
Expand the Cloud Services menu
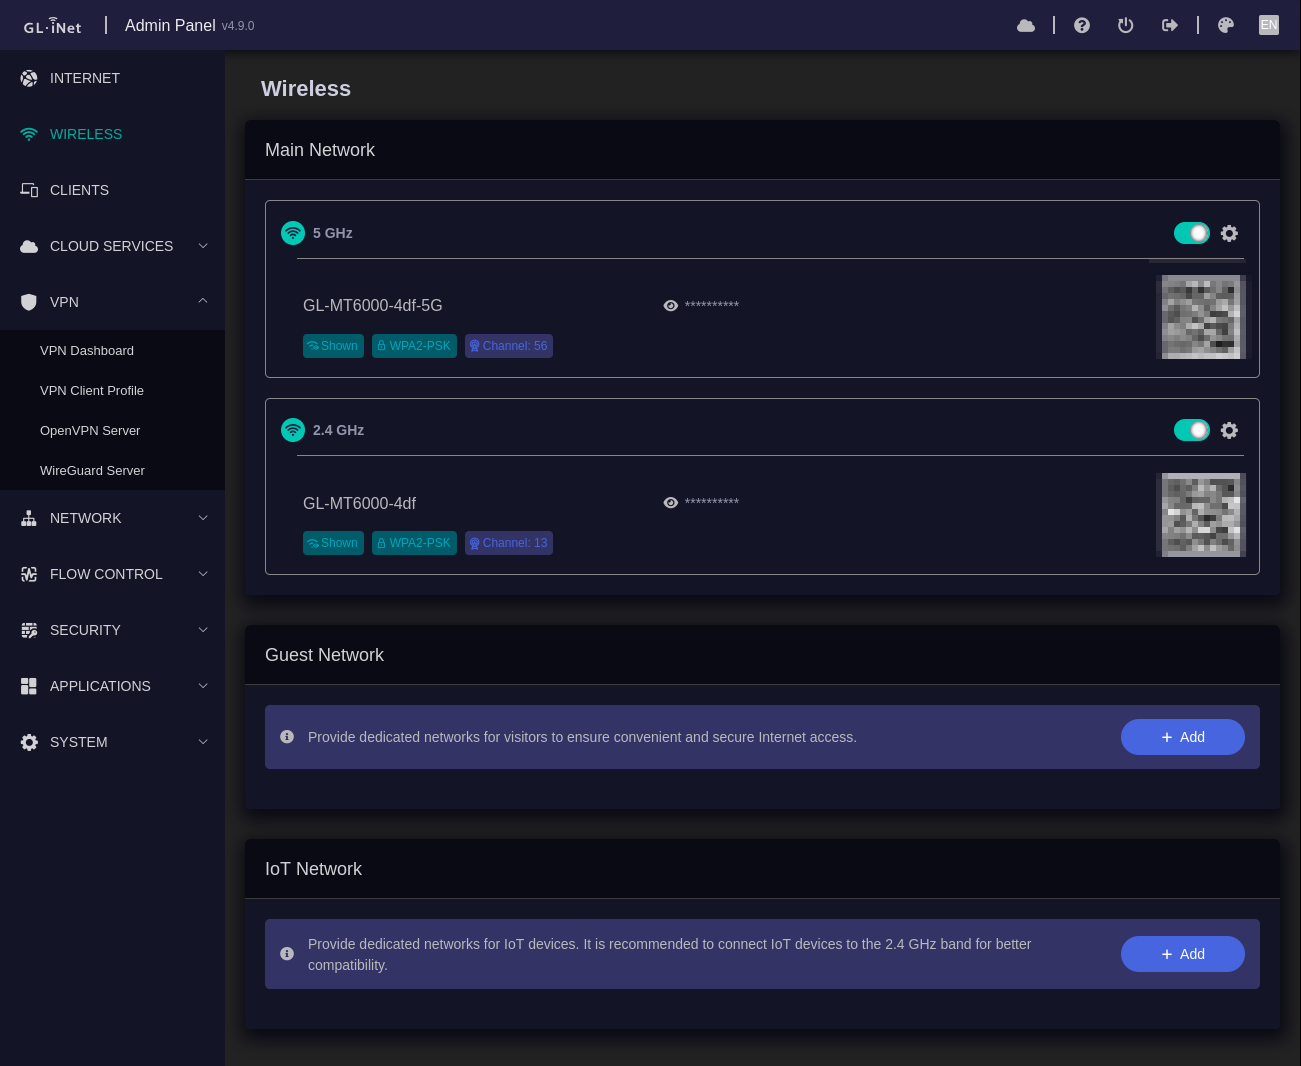[x=112, y=246]
